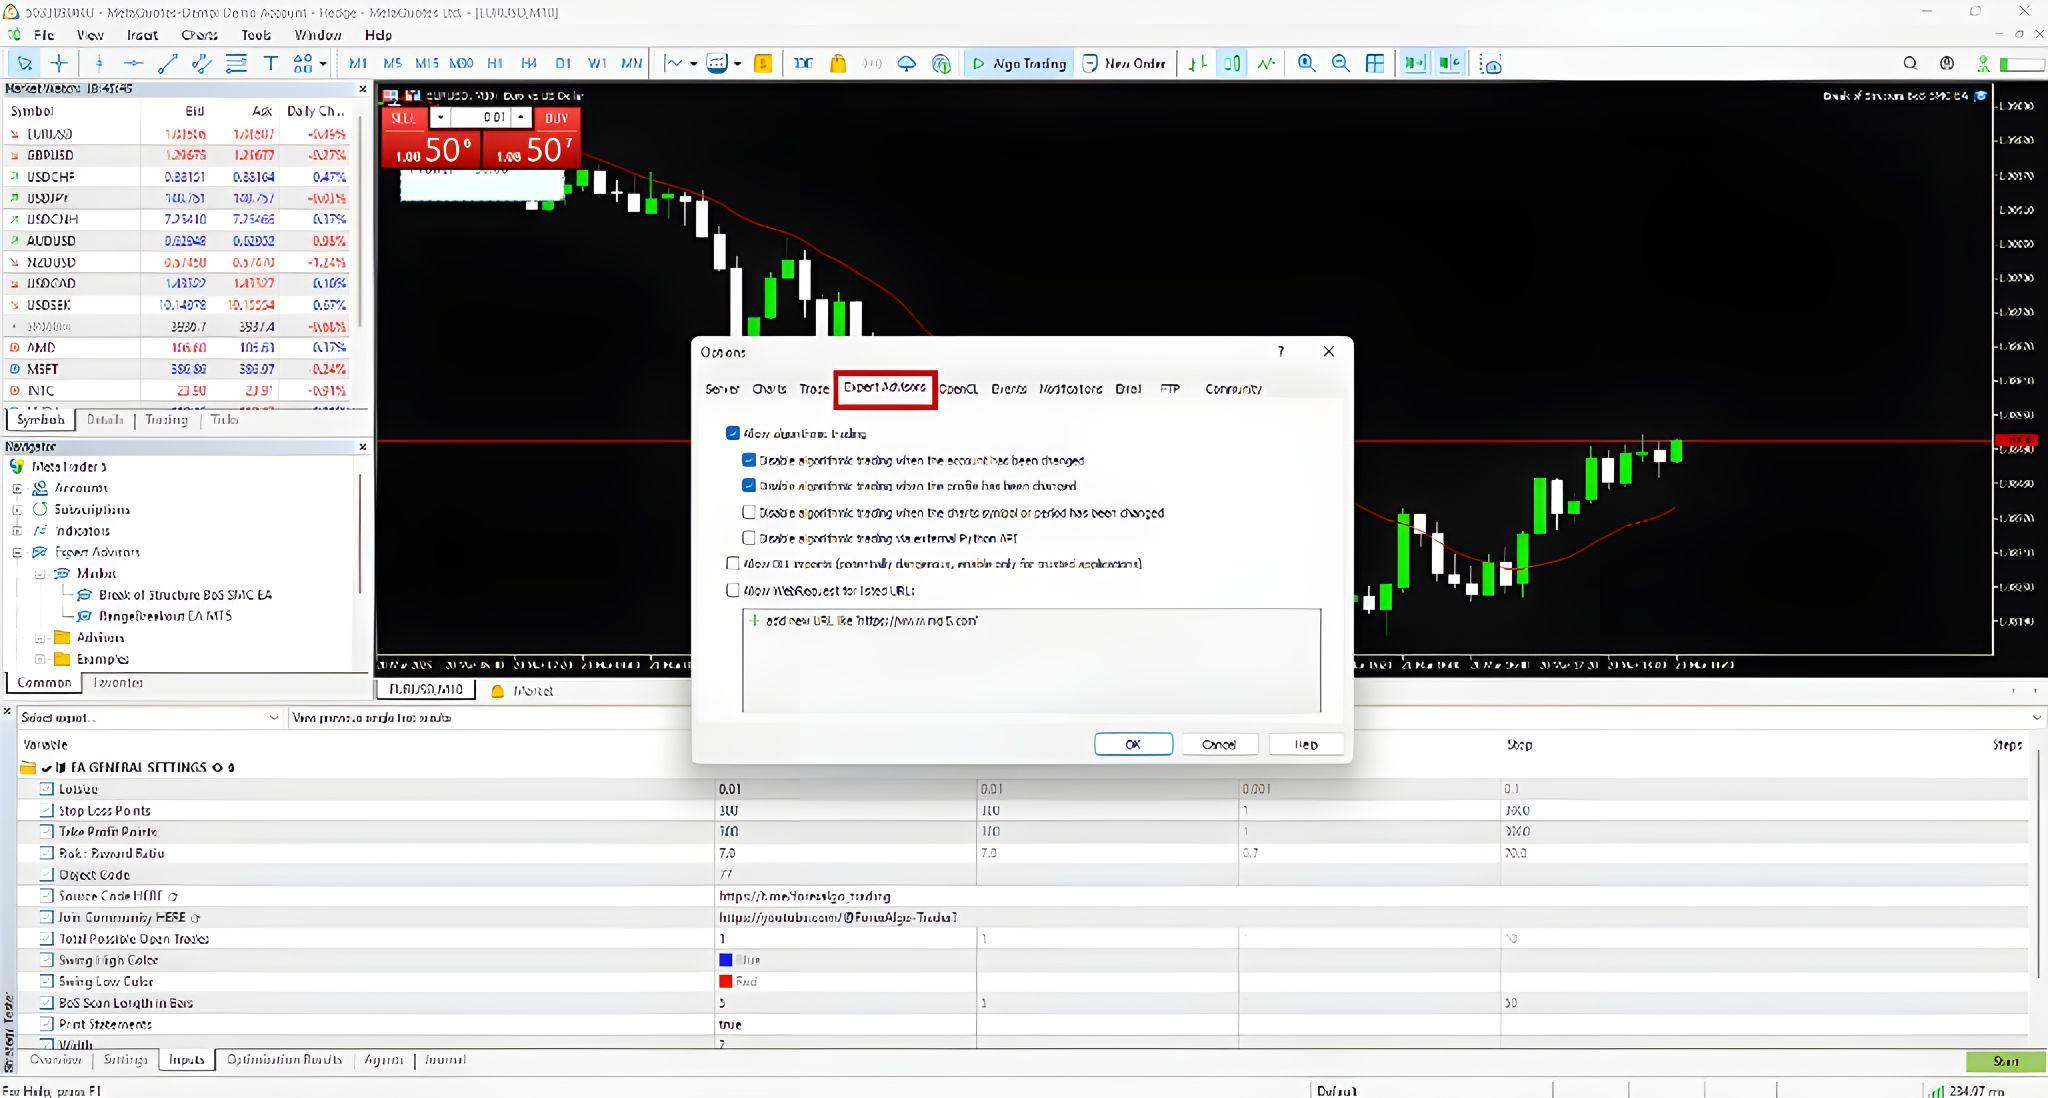
Task: Open the Market shopping bag icon
Action: (x=838, y=63)
